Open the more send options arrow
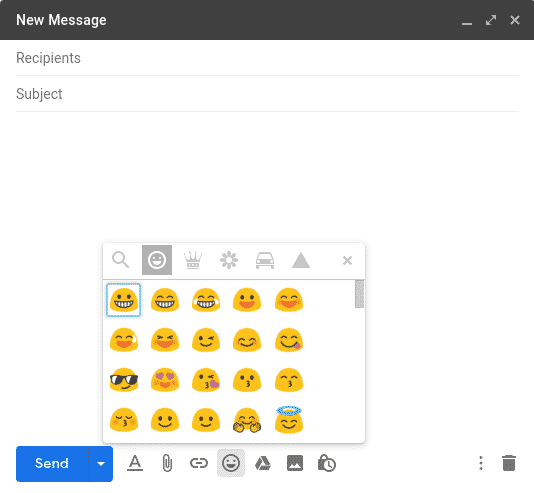The image size is (534, 493). (101, 464)
